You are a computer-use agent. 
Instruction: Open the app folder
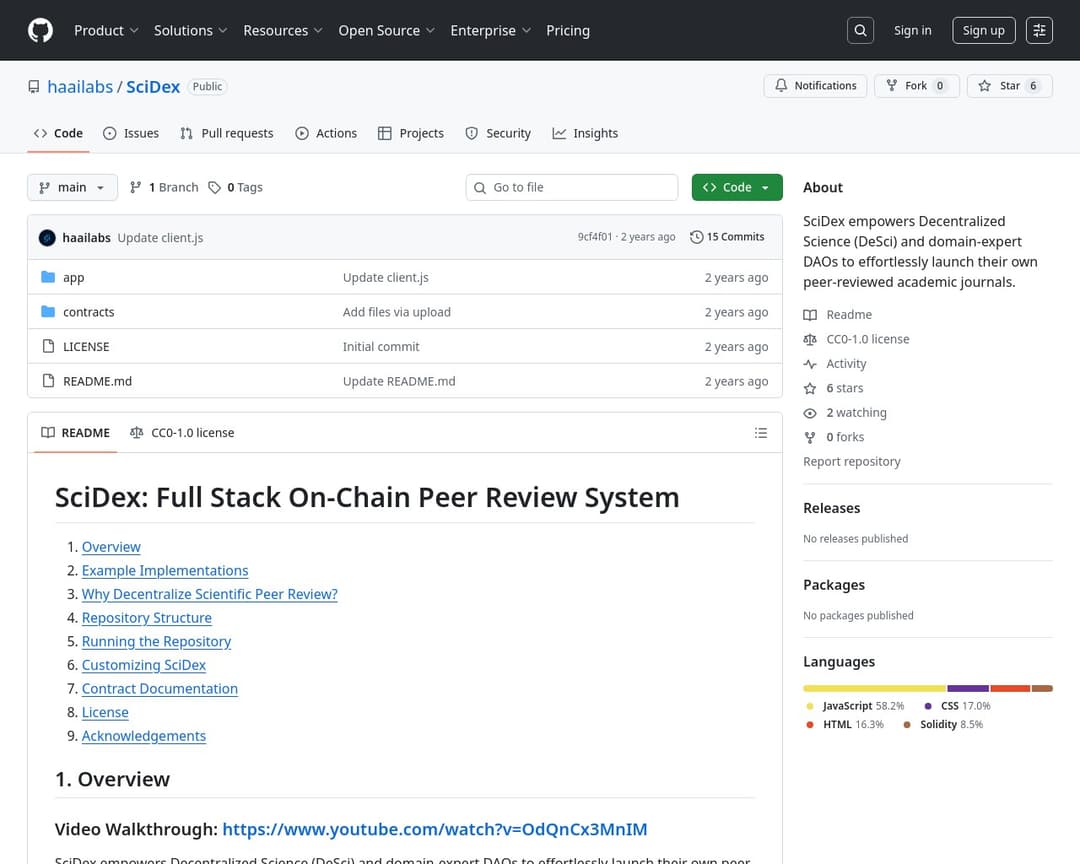73,278
